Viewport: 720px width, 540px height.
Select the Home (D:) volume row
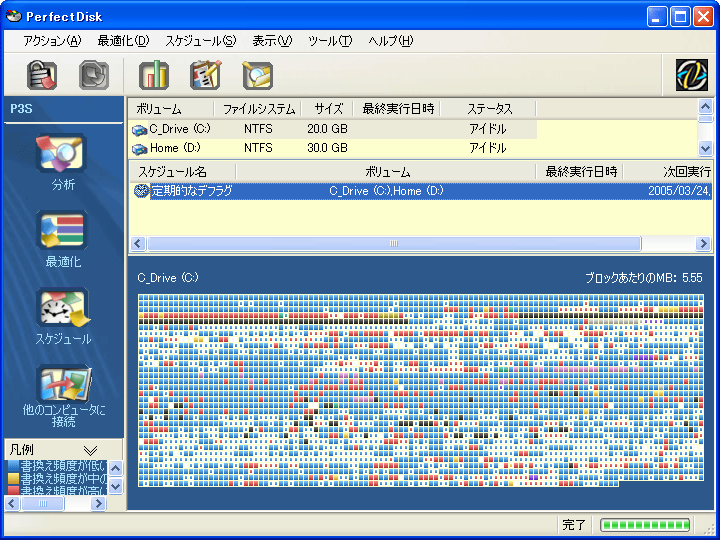(333, 148)
